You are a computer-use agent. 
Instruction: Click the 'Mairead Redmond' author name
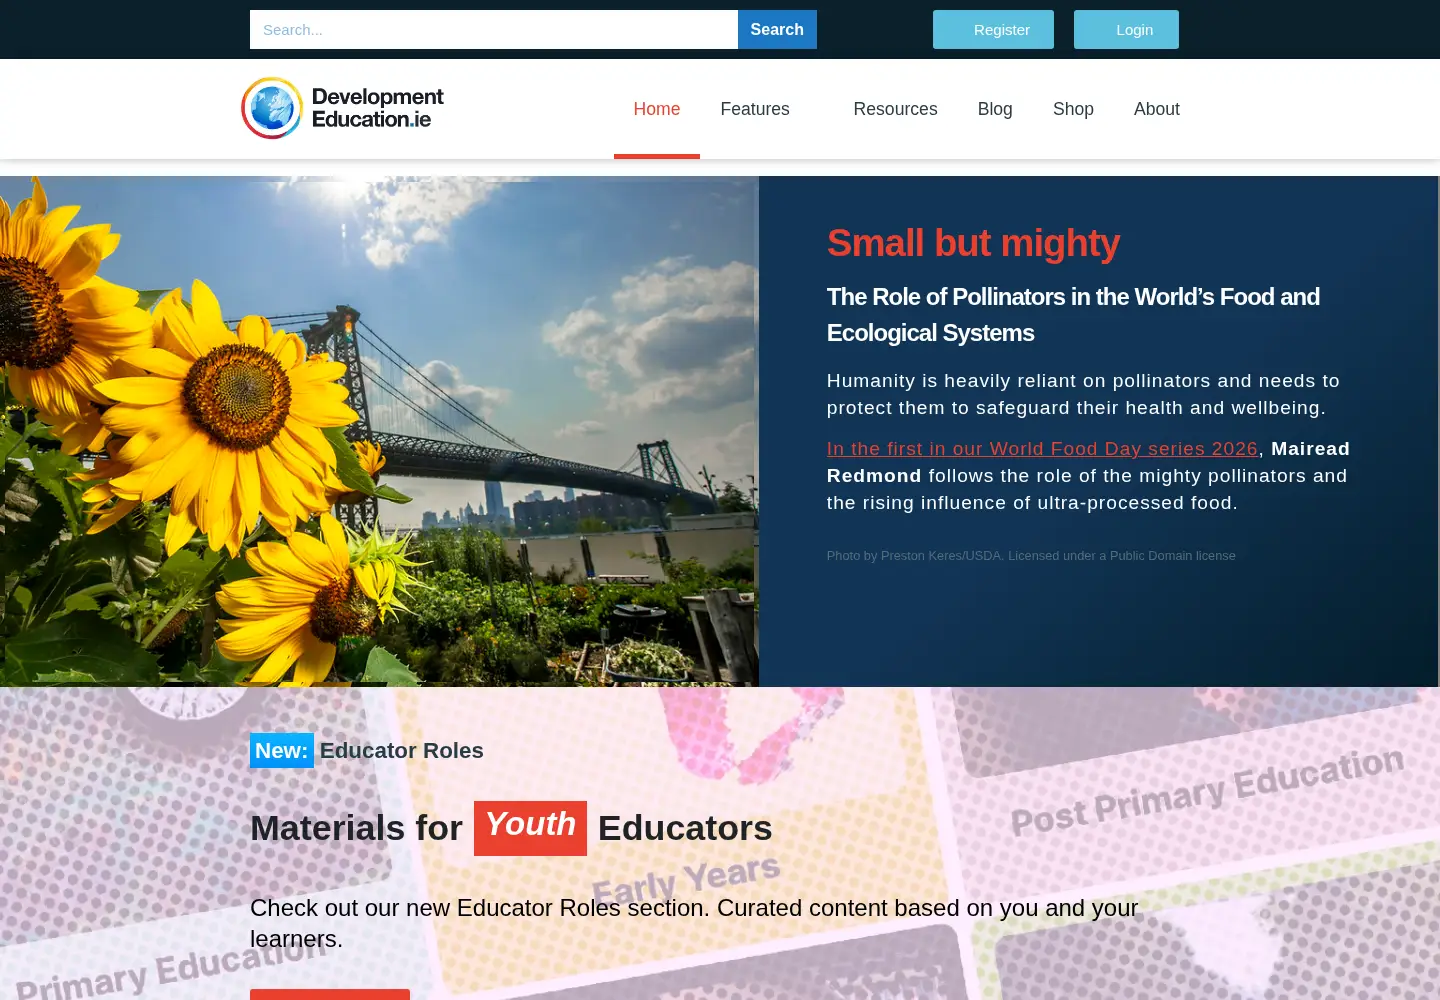[x=1088, y=462]
